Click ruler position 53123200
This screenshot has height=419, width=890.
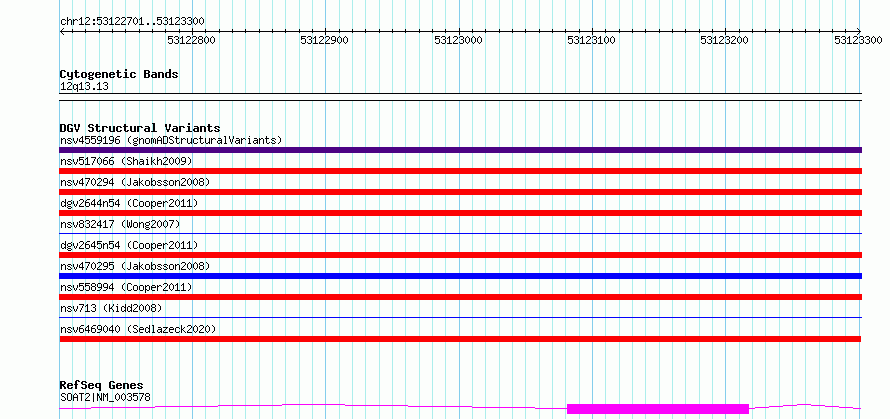(725, 40)
